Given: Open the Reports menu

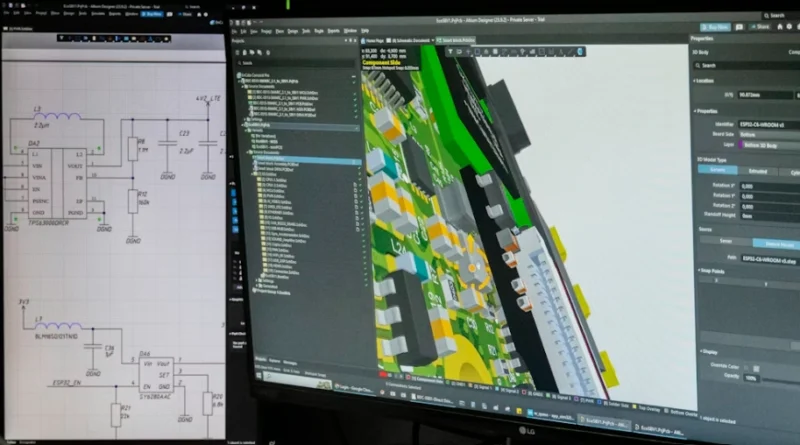Looking at the screenshot, I should [x=334, y=31].
